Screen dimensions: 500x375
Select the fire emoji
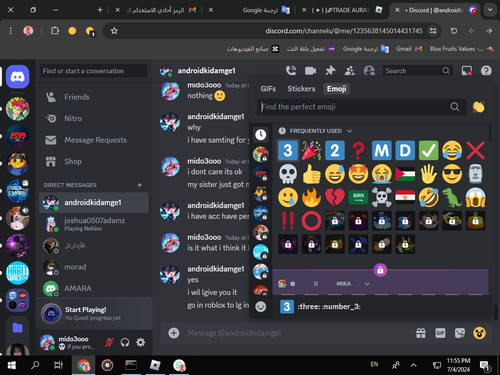tap(311, 197)
